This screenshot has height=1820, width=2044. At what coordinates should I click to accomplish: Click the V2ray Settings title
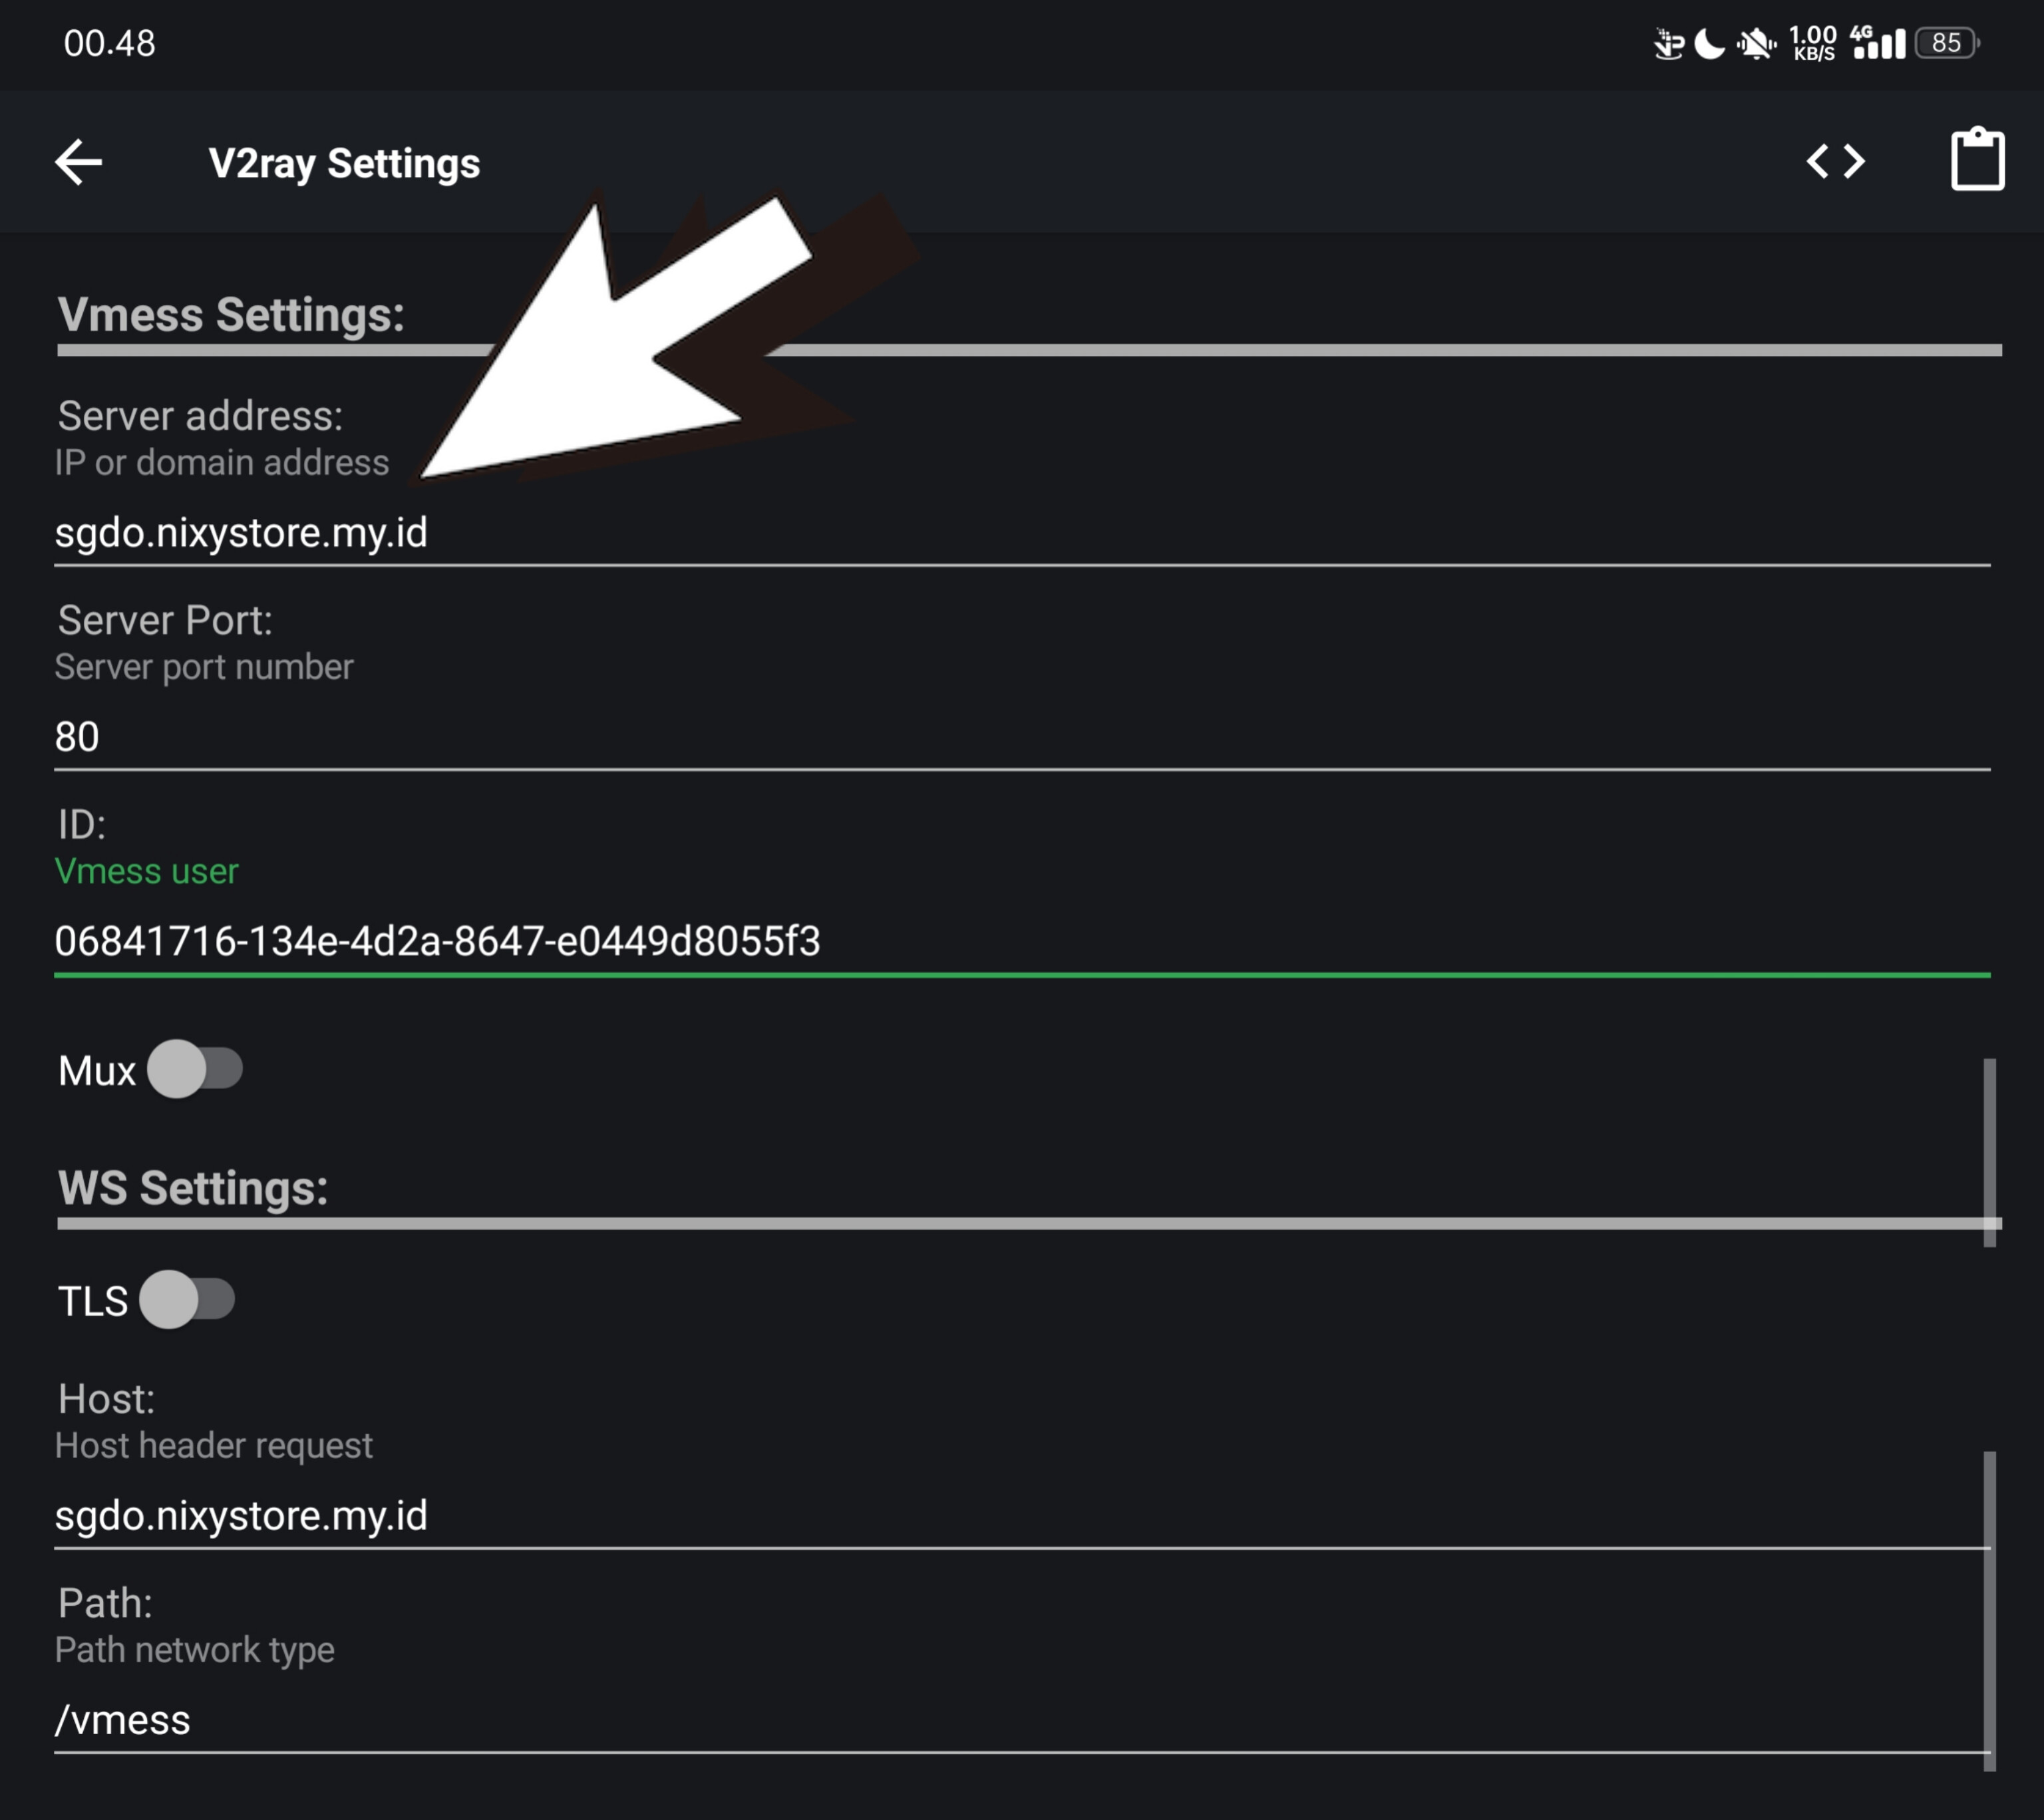344,163
